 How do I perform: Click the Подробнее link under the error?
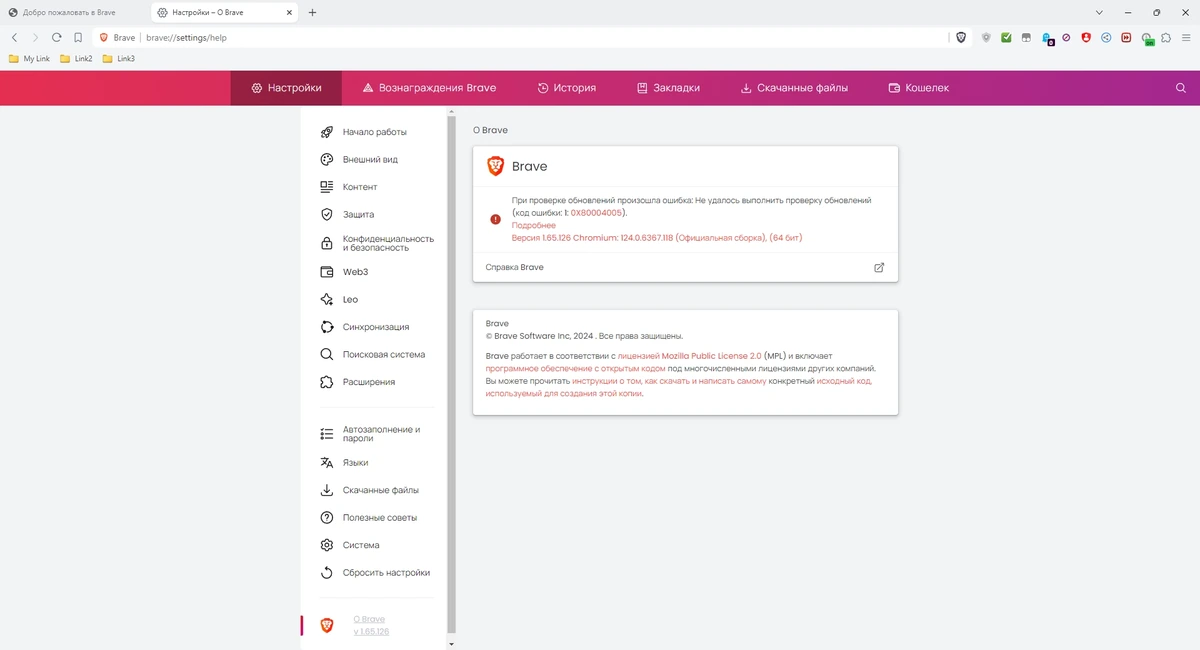tap(533, 225)
